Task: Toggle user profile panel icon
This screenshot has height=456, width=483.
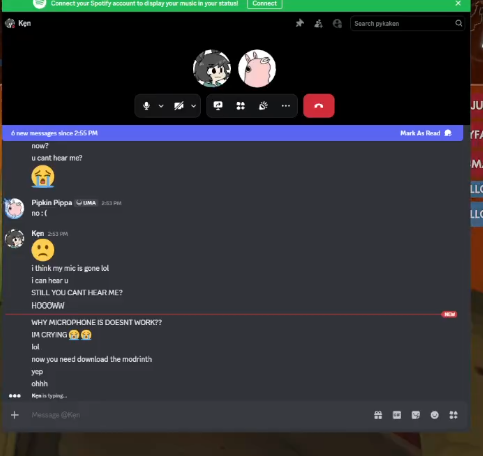Action: pos(337,23)
